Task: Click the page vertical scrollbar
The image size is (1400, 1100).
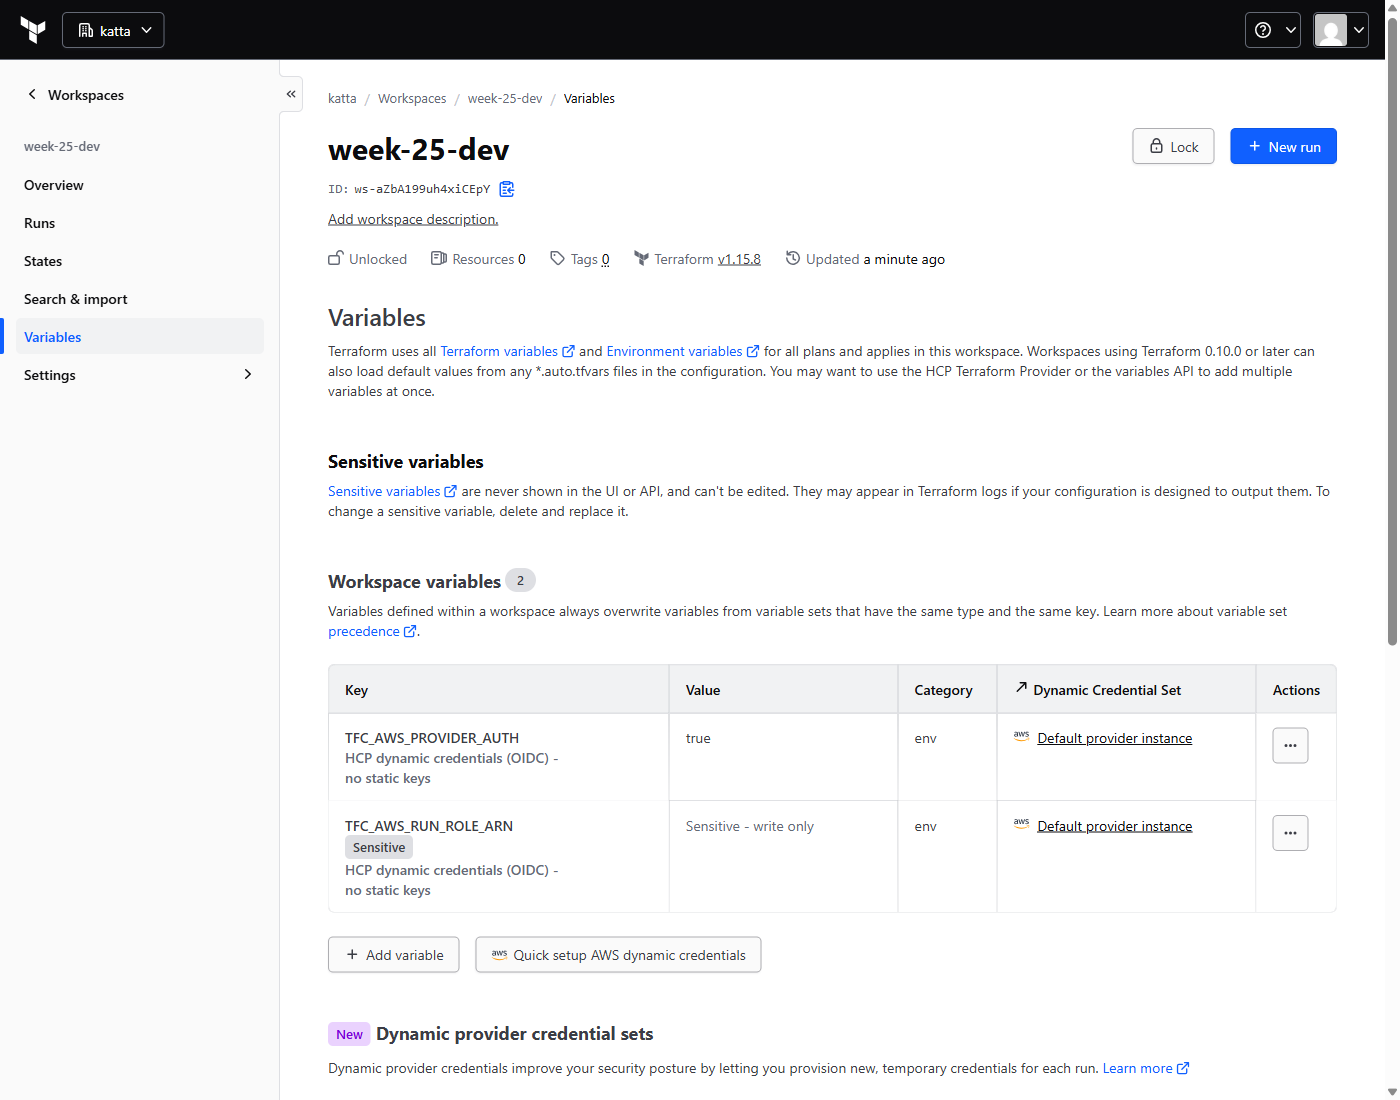Action: click(x=1392, y=330)
